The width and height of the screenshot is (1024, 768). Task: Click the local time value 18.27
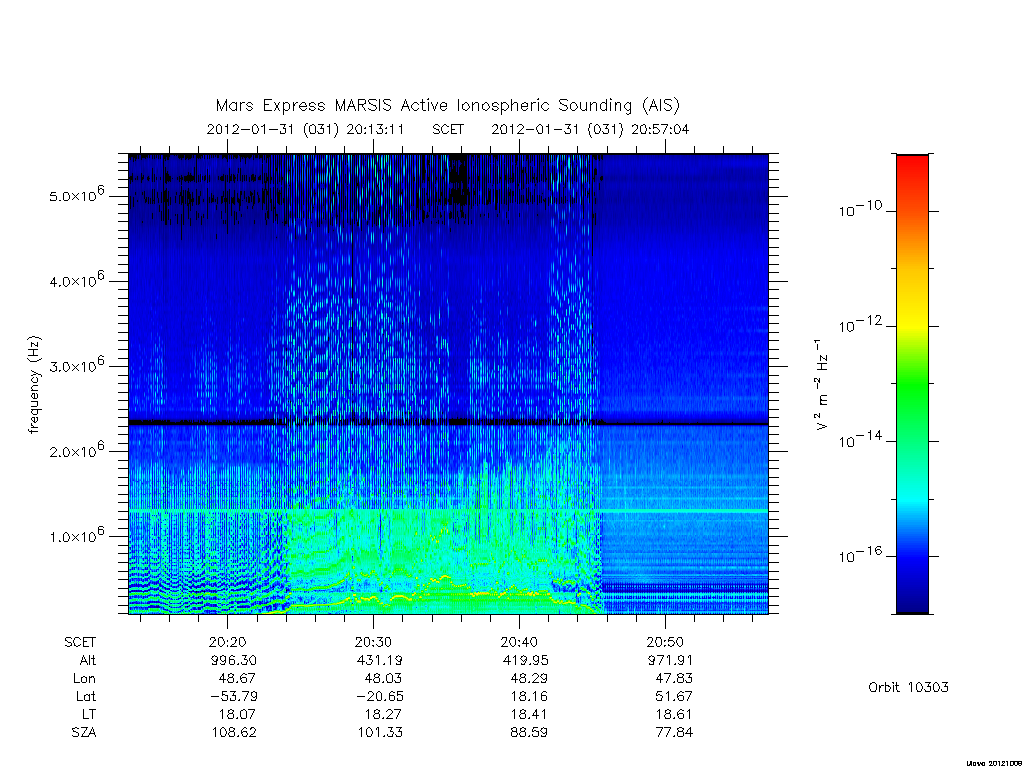[383, 714]
